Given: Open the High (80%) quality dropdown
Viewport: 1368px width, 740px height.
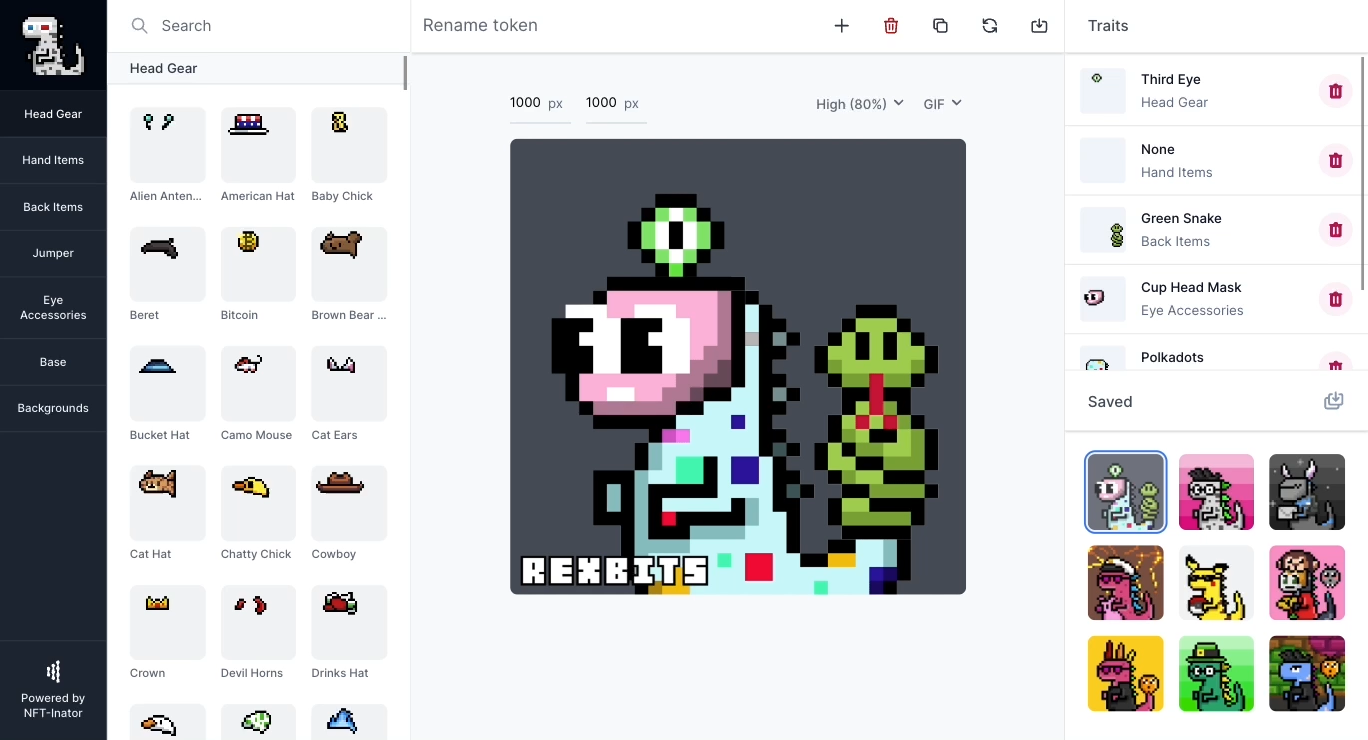Looking at the screenshot, I should [859, 104].
